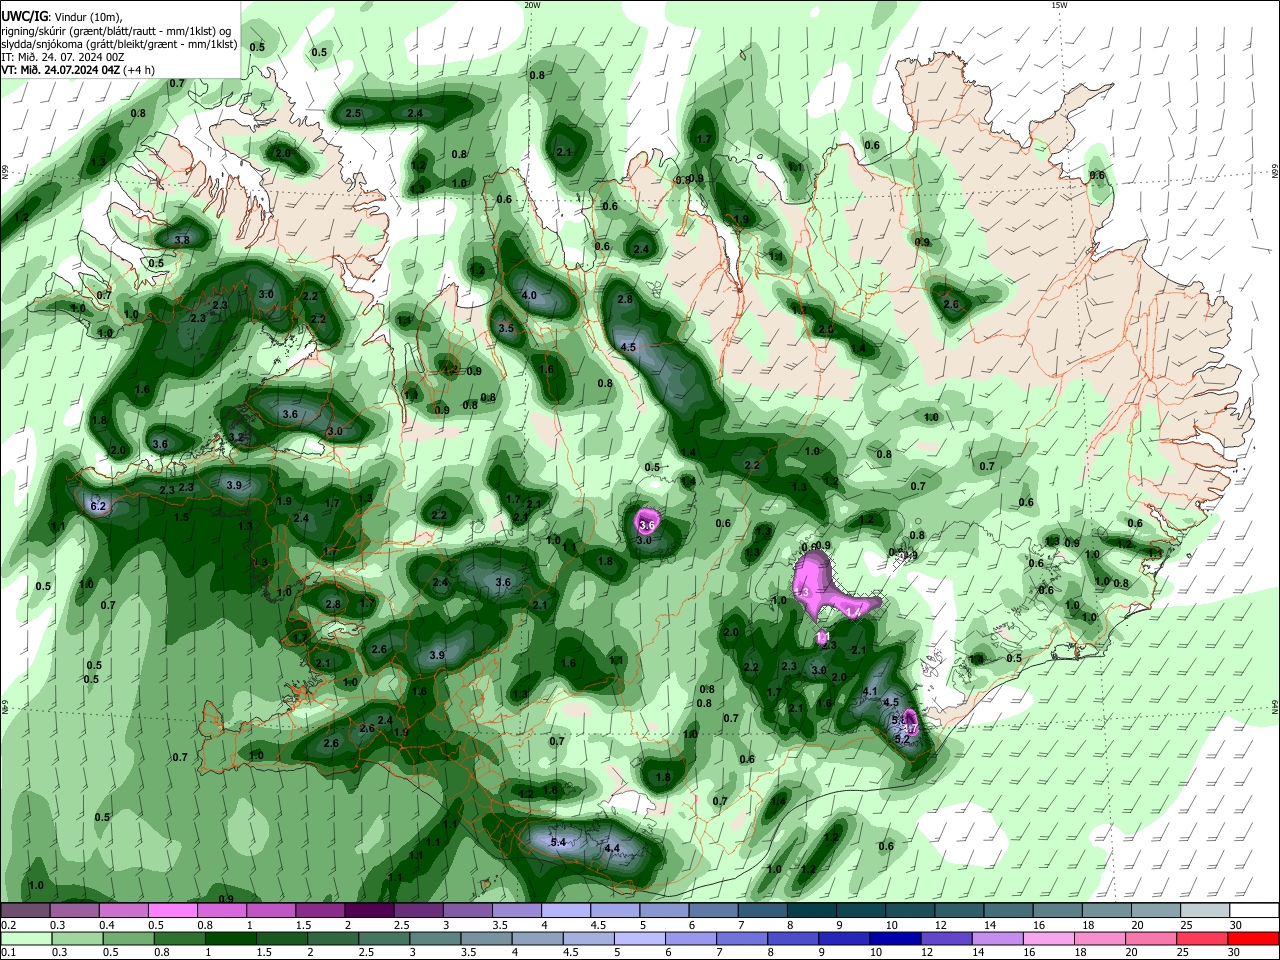Click the 'rigning/skúrir' legend description line
Image resolution: width=1280 pixels, height=960 pixels.
(116, 30)
